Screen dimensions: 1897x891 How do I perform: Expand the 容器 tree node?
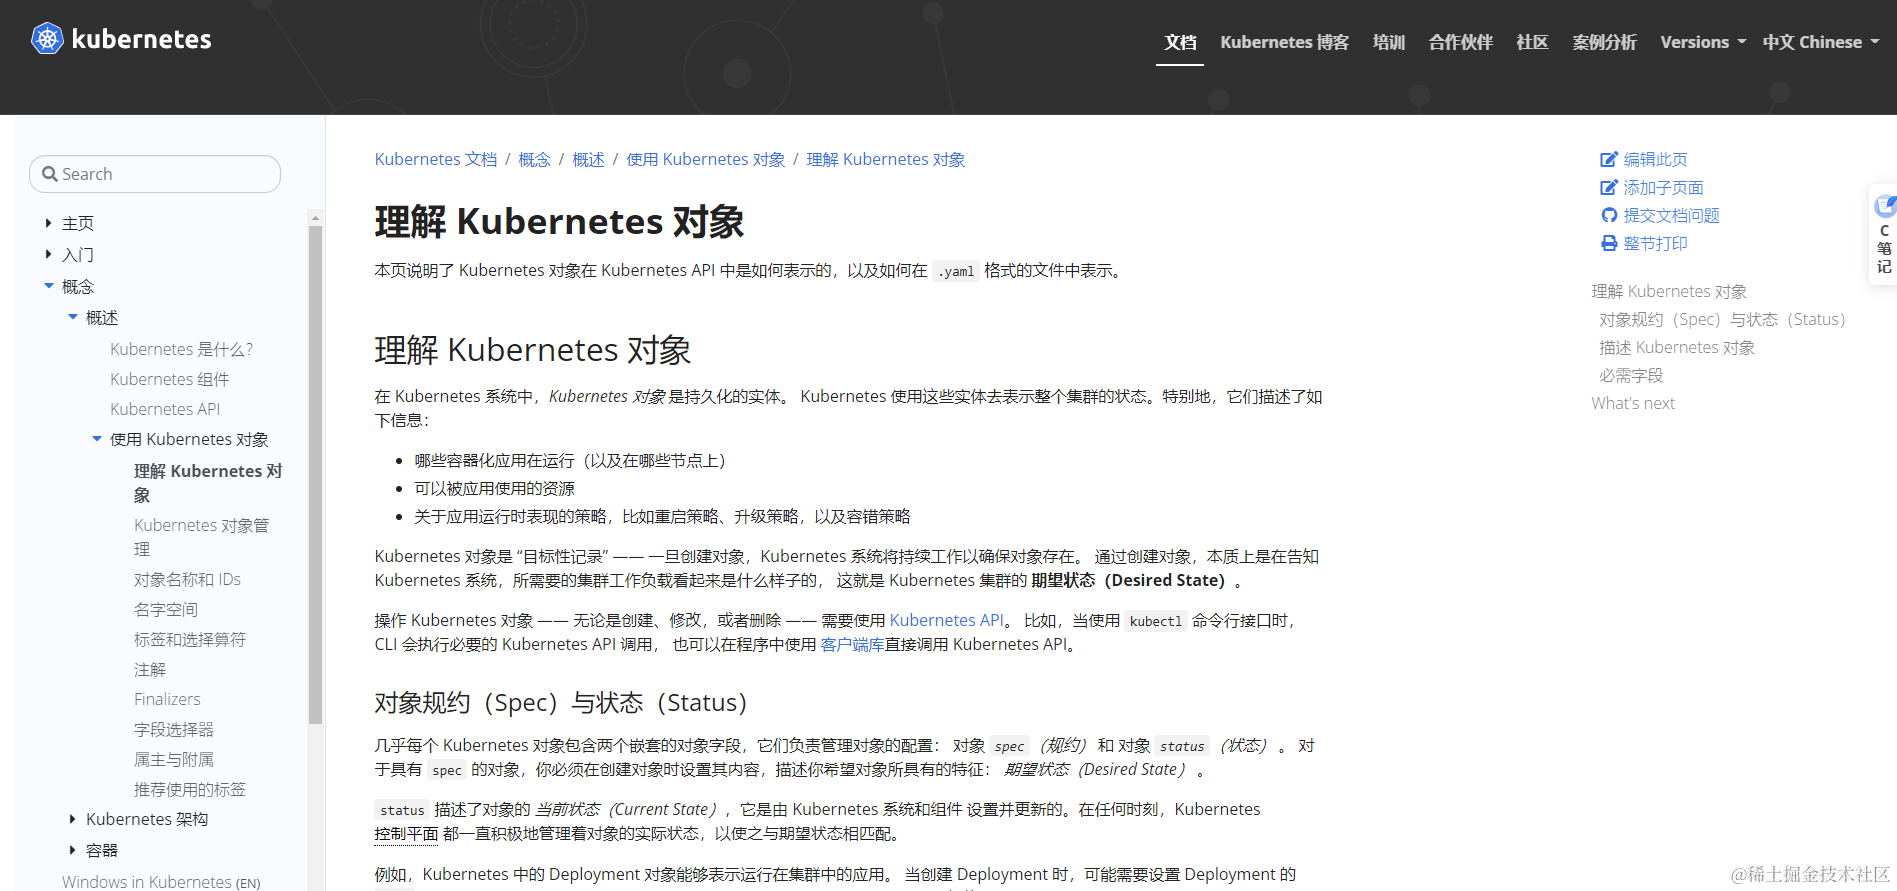pos(72,850)
